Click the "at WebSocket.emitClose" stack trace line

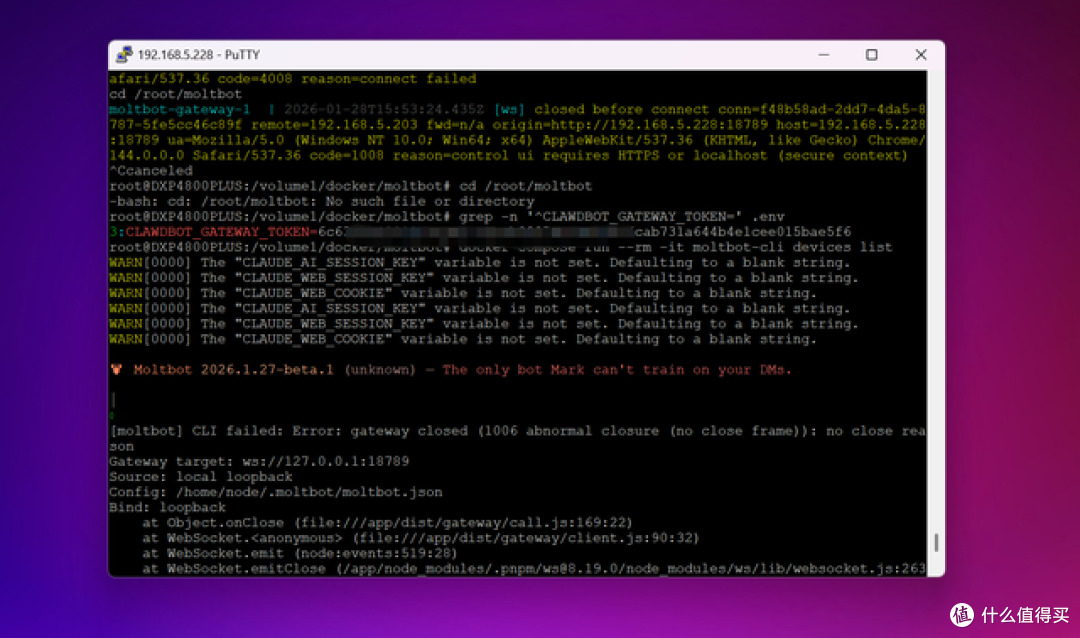click(534, 568)
